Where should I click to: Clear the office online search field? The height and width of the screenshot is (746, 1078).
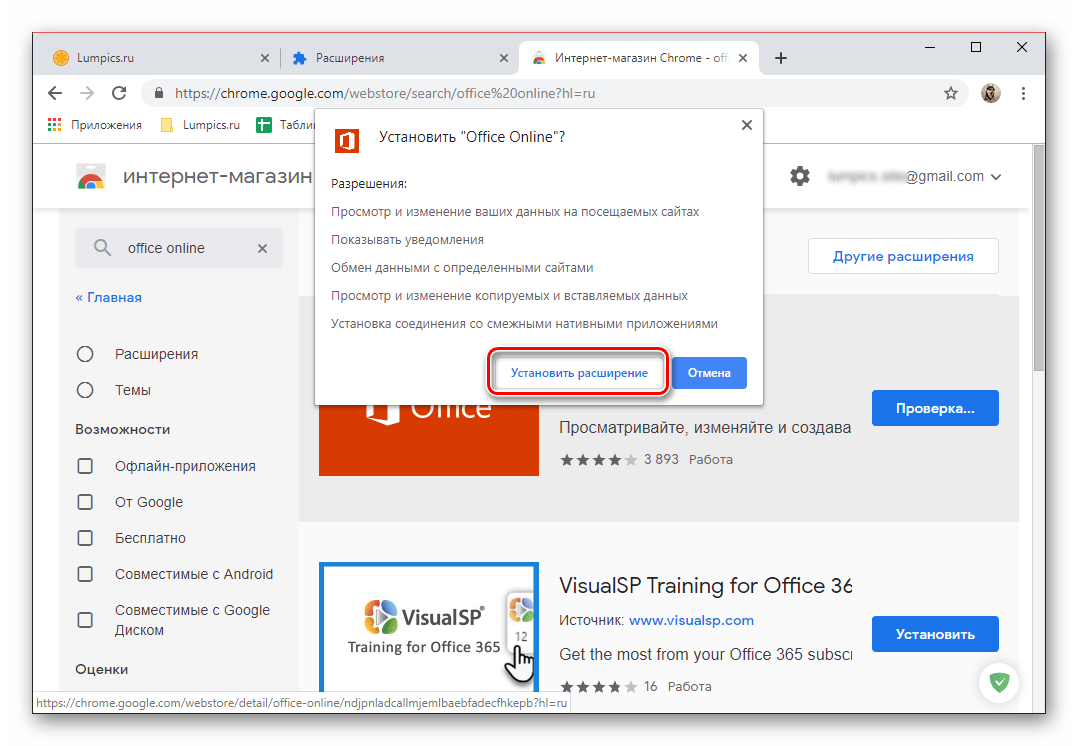[262, 248]
